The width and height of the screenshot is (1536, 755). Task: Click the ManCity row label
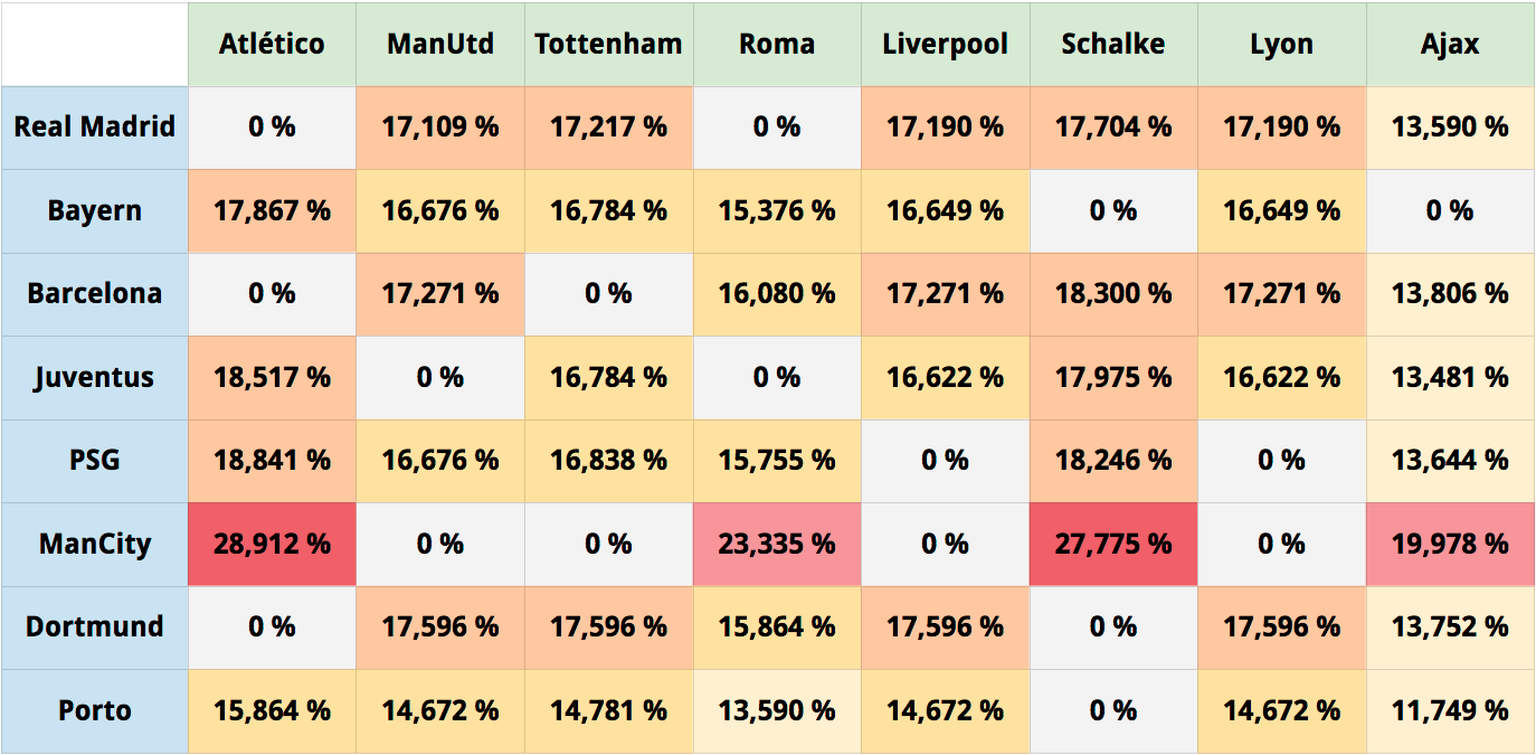(94, 544)
